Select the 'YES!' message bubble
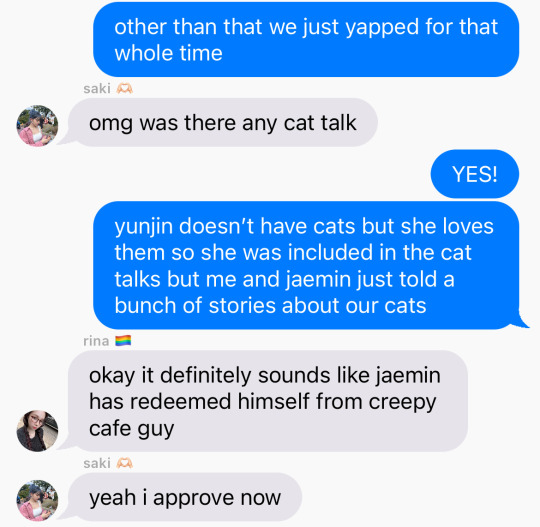Screen dimensions: 540x527 [x=475, y=174]
